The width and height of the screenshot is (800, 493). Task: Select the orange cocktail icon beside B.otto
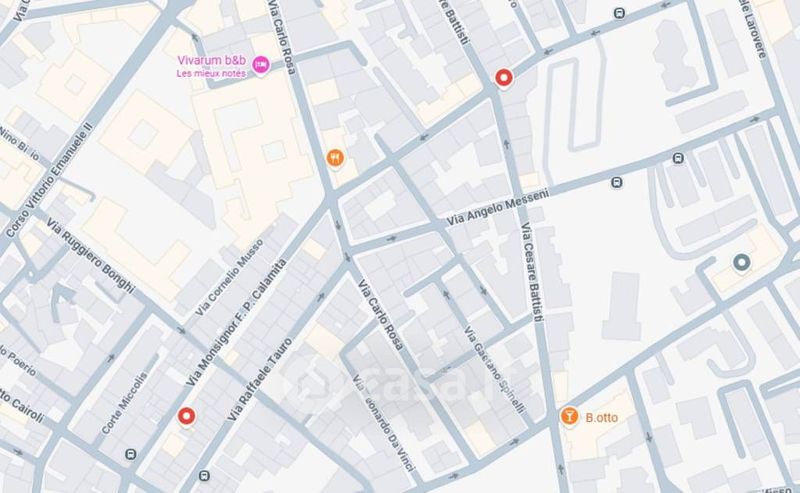(569, 416)
